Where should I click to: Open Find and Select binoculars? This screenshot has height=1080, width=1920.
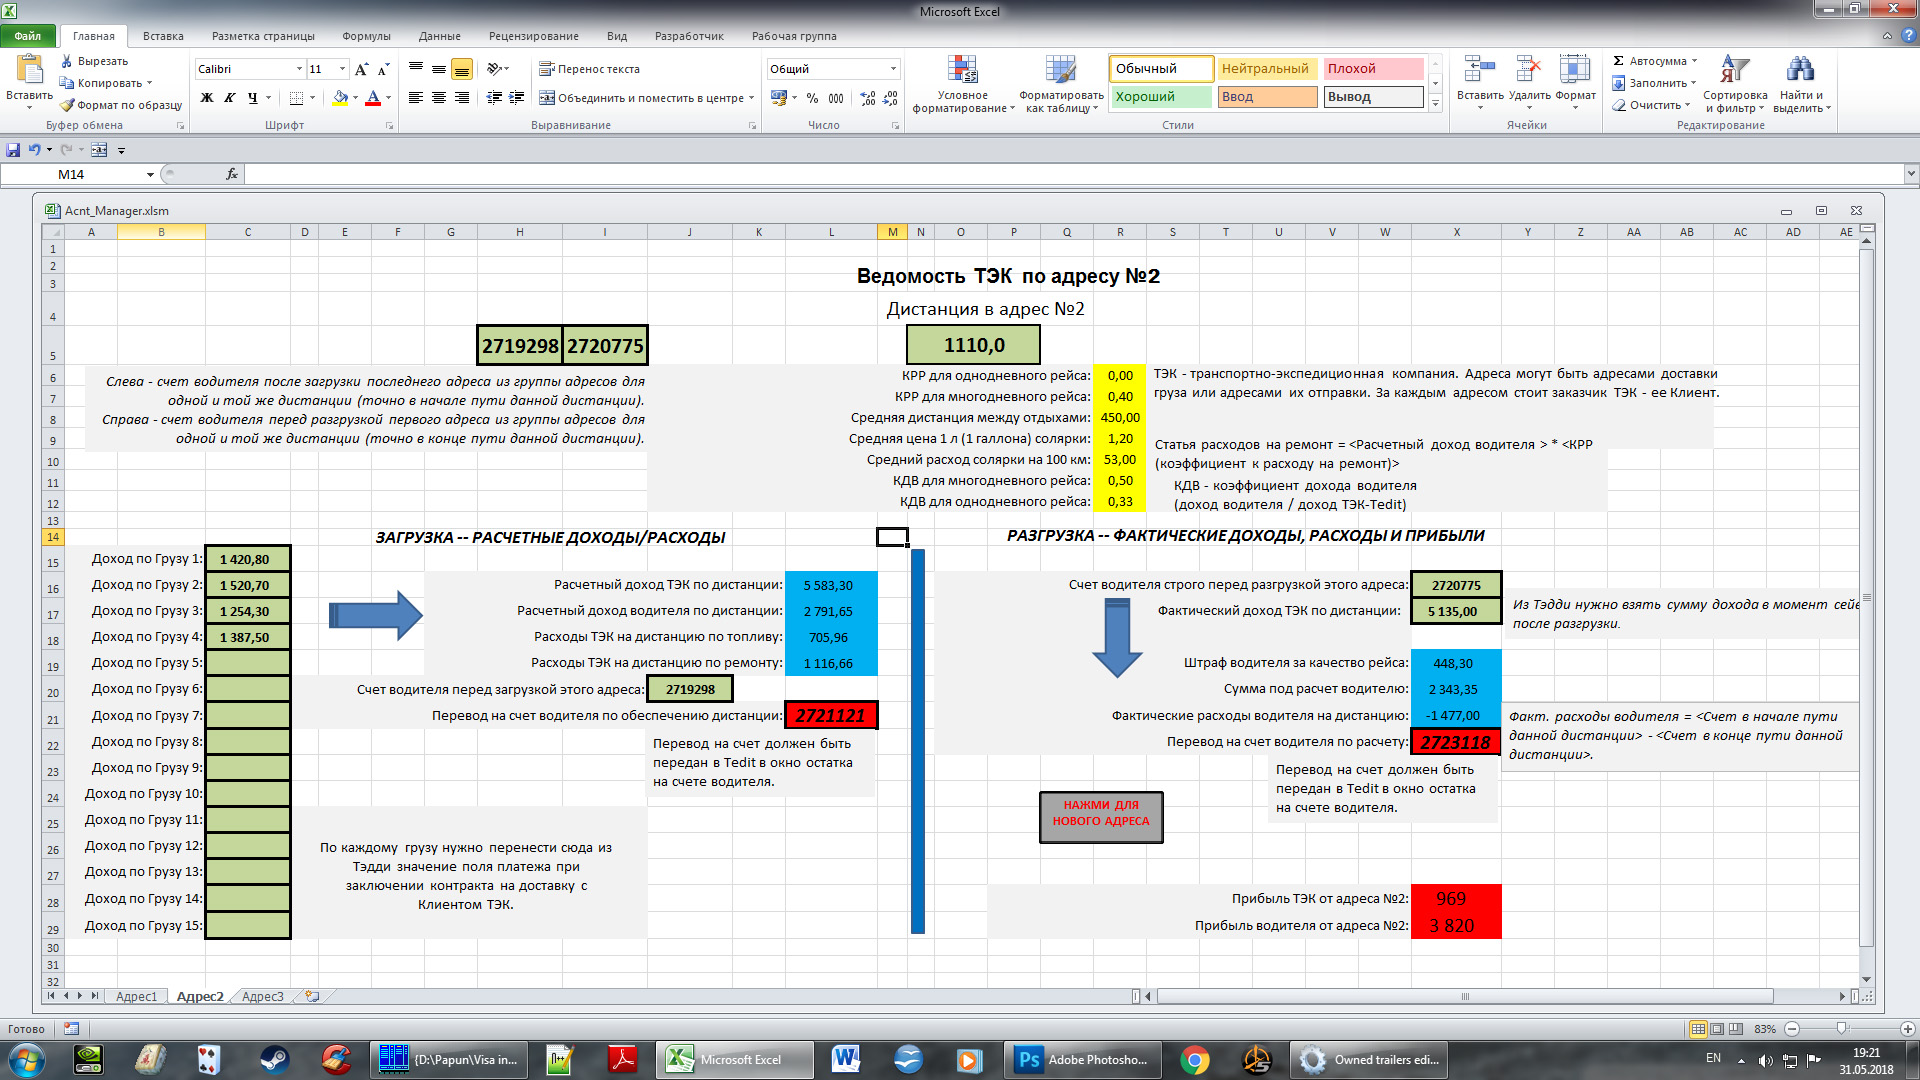(1800, 70)
